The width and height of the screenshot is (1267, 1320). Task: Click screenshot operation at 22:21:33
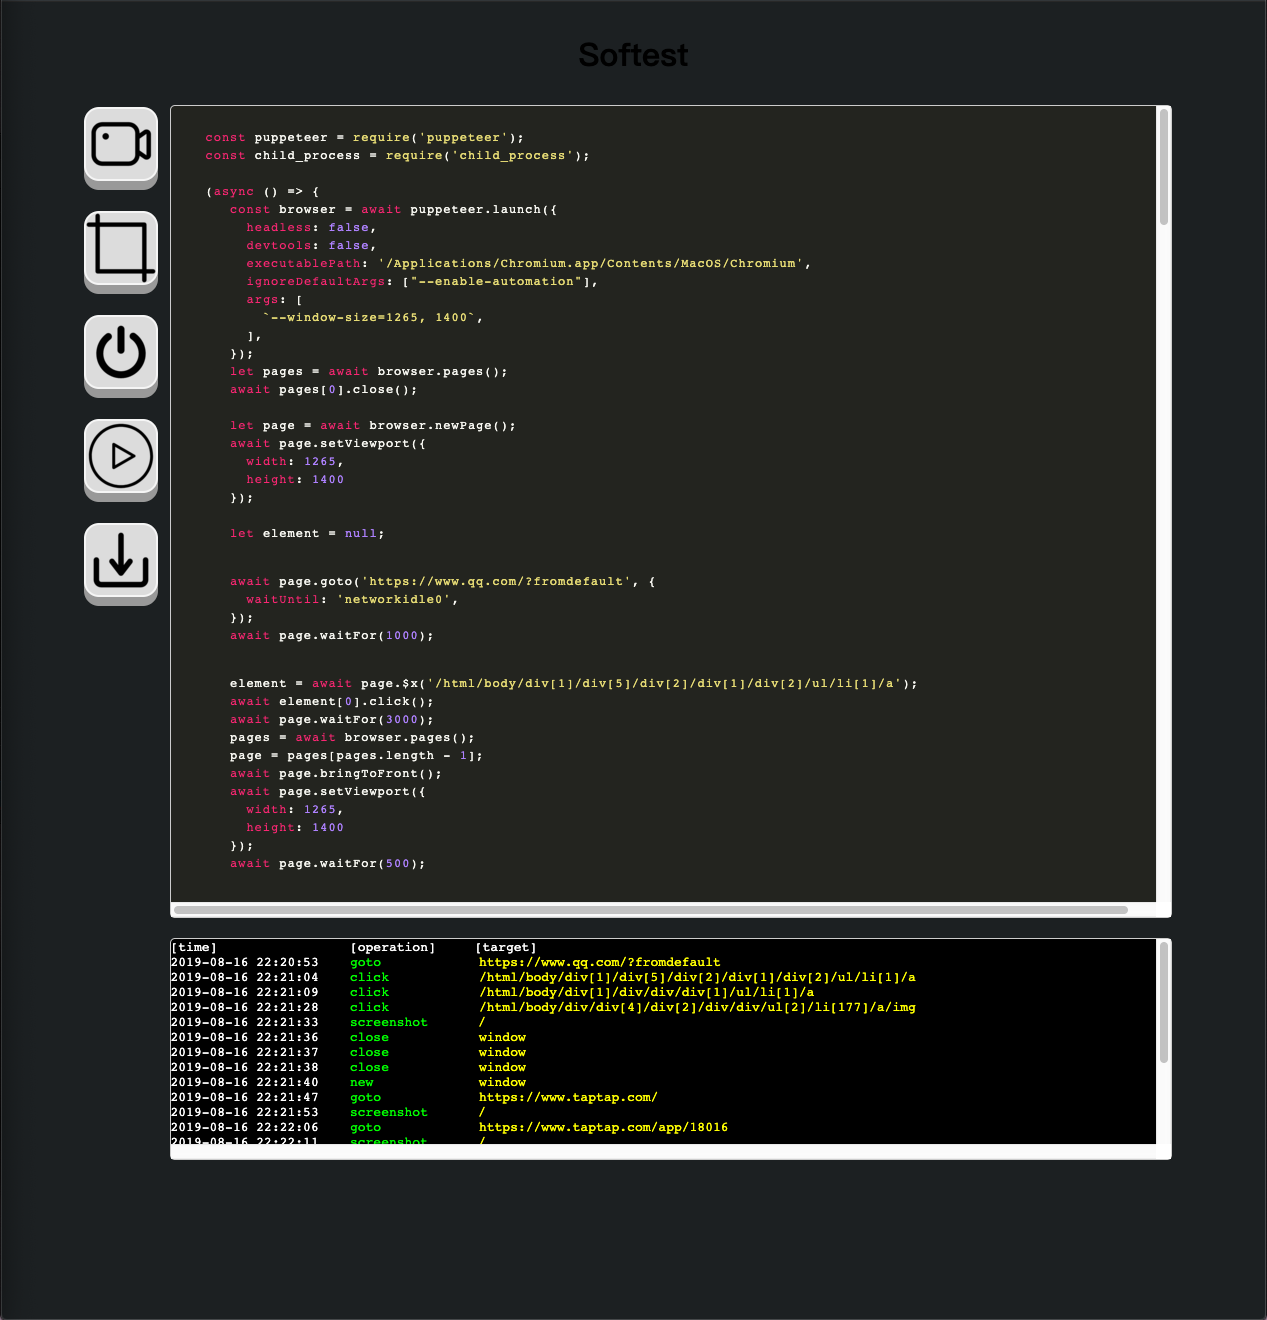(389, 1022)
